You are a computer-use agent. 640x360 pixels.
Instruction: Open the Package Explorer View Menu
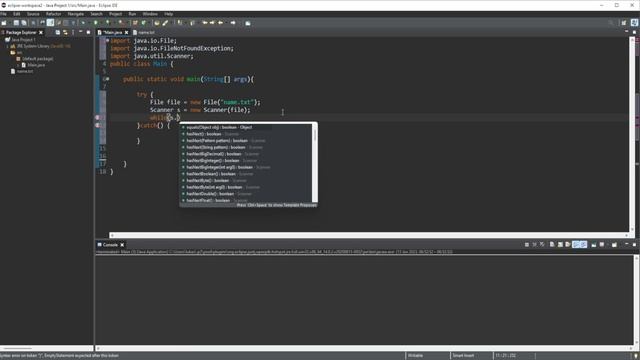pos(73,32)
